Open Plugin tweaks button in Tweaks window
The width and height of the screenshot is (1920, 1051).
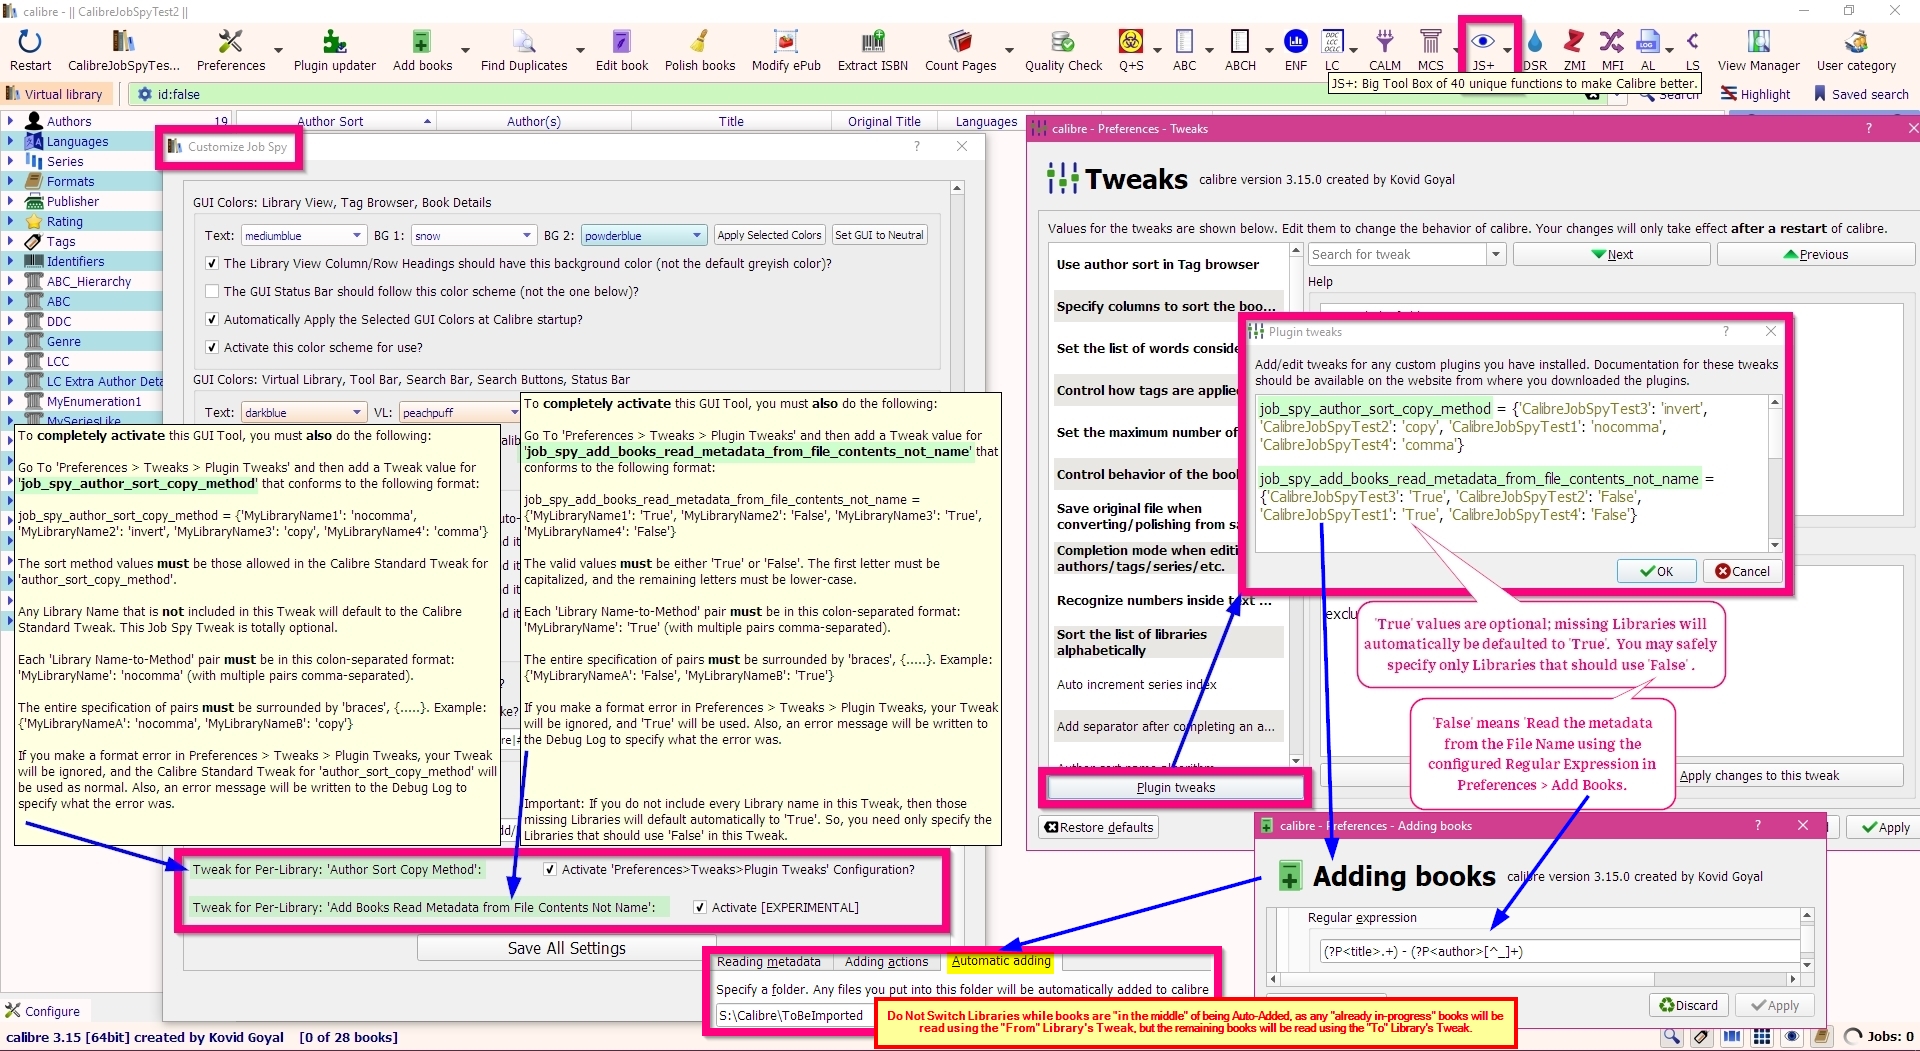pyautogui.click(x=1175, y=788)
